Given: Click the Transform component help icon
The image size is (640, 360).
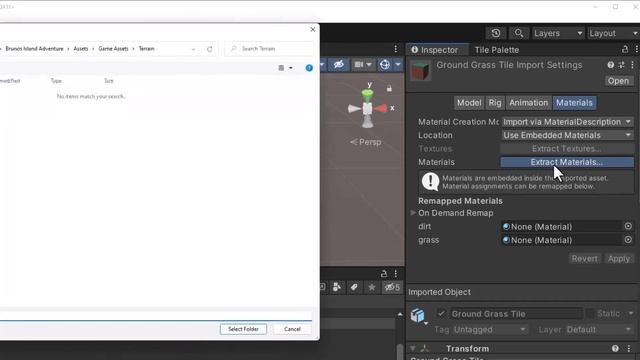Looking at the screenshot, I should point(615,348).
